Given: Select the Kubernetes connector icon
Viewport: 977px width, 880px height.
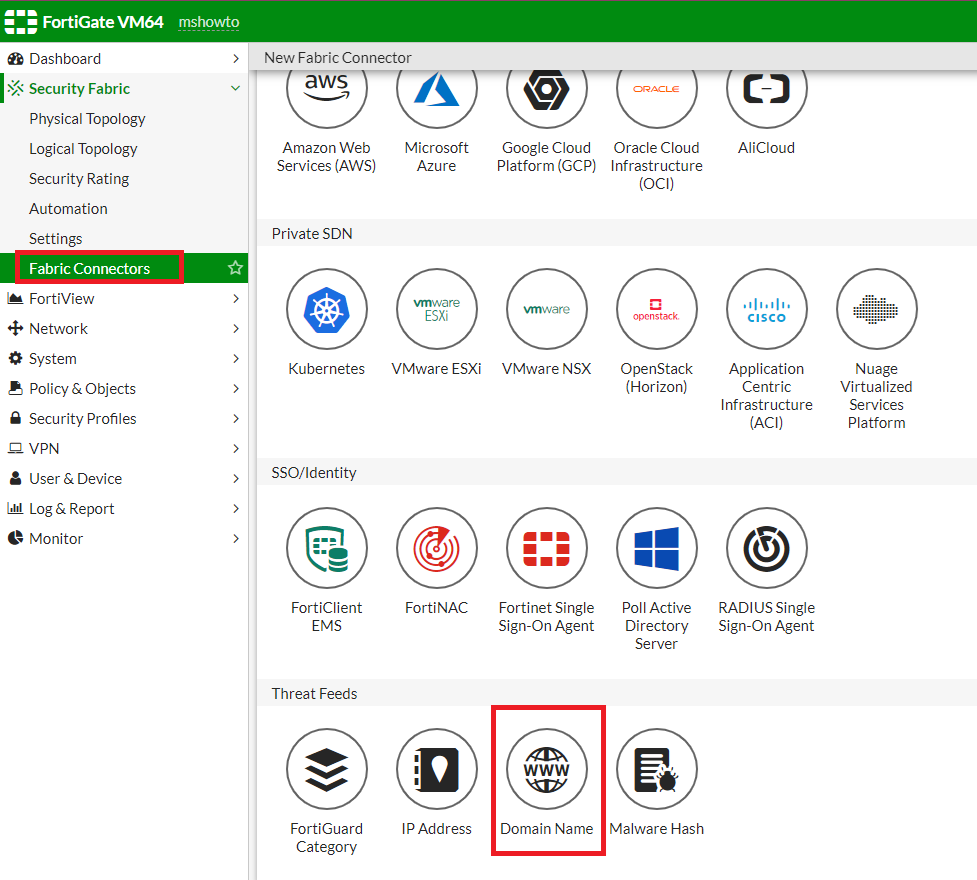Looking at the screenshot, I should (326, 309).
